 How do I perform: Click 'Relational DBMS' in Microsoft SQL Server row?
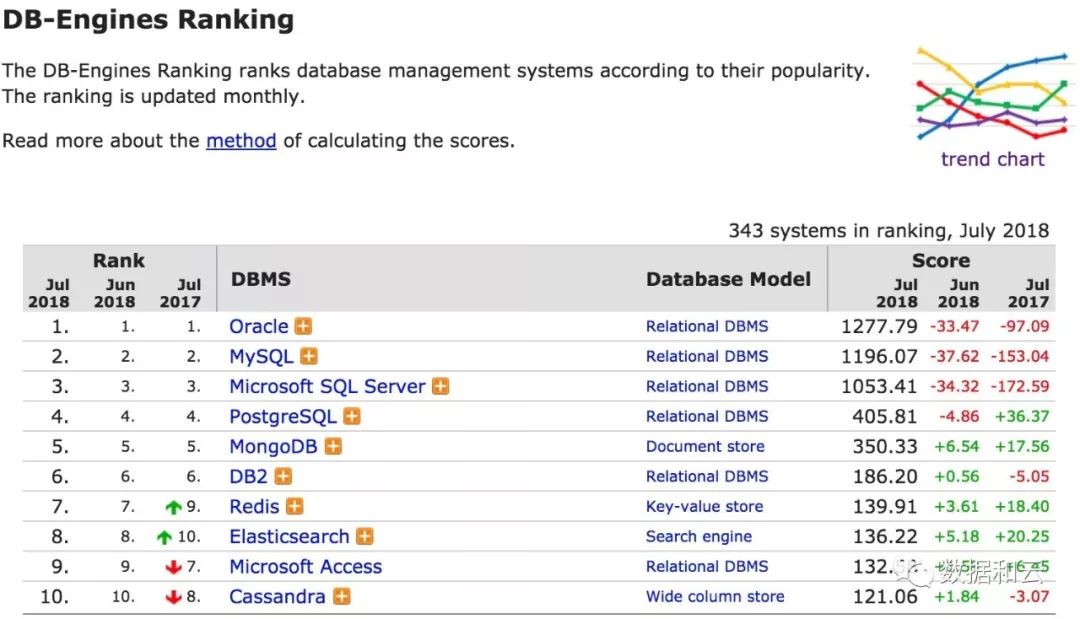pos(707,386)
